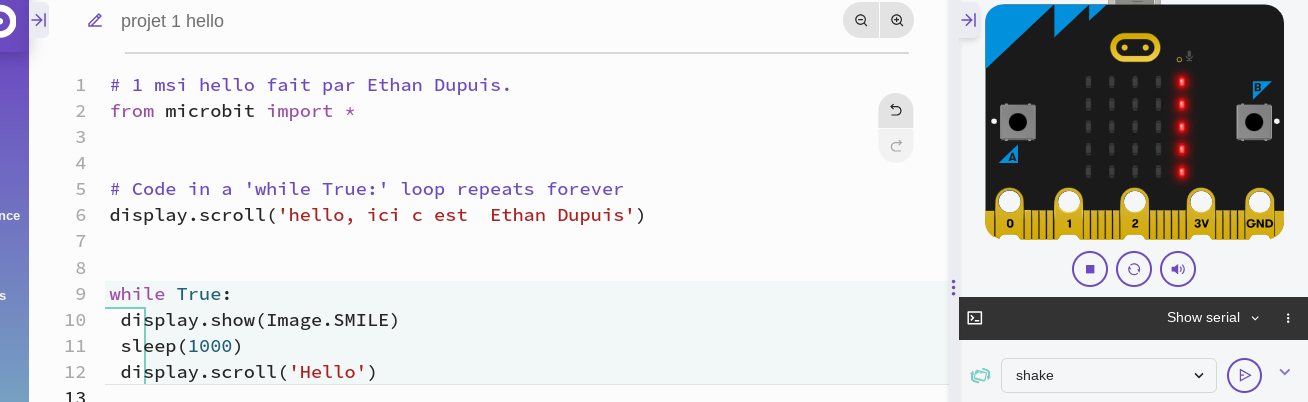Click the 'projet 1 hello' title
This screenshot has width=1308, height=402.
coord(172,21)
